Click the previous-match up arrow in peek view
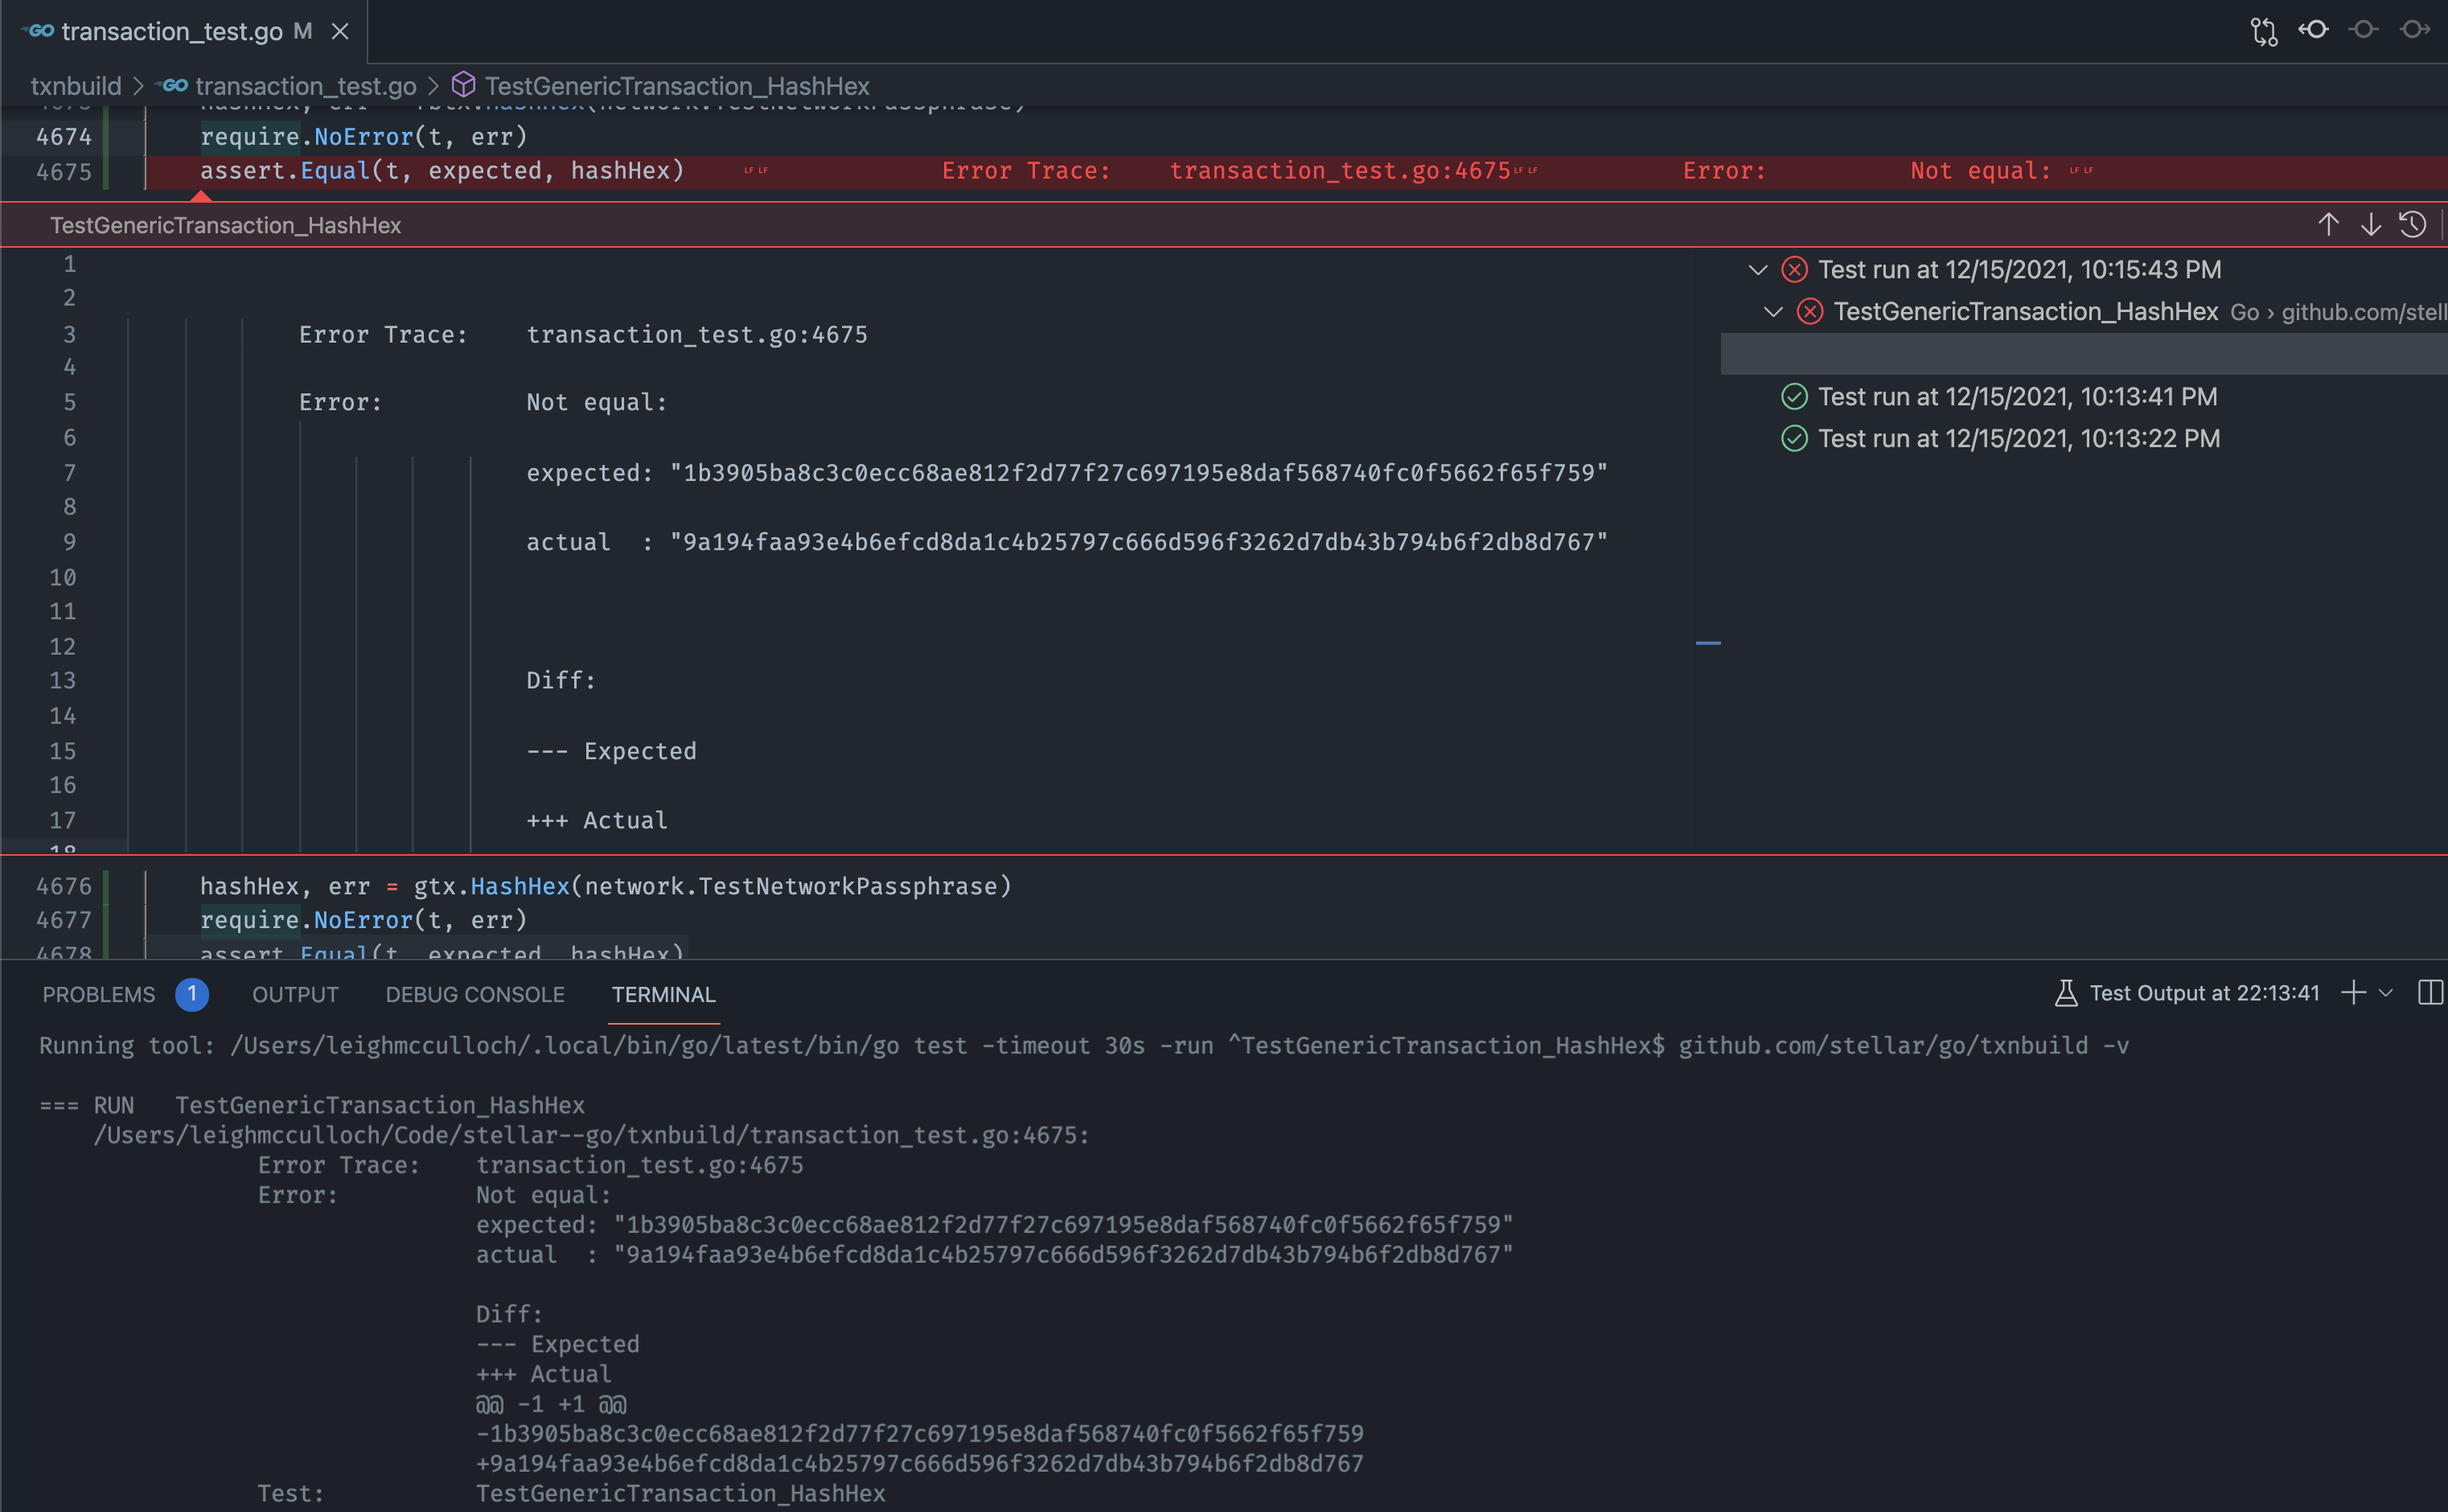This screenshot has width=2448, height=1512. click(x=2329, y=224)
